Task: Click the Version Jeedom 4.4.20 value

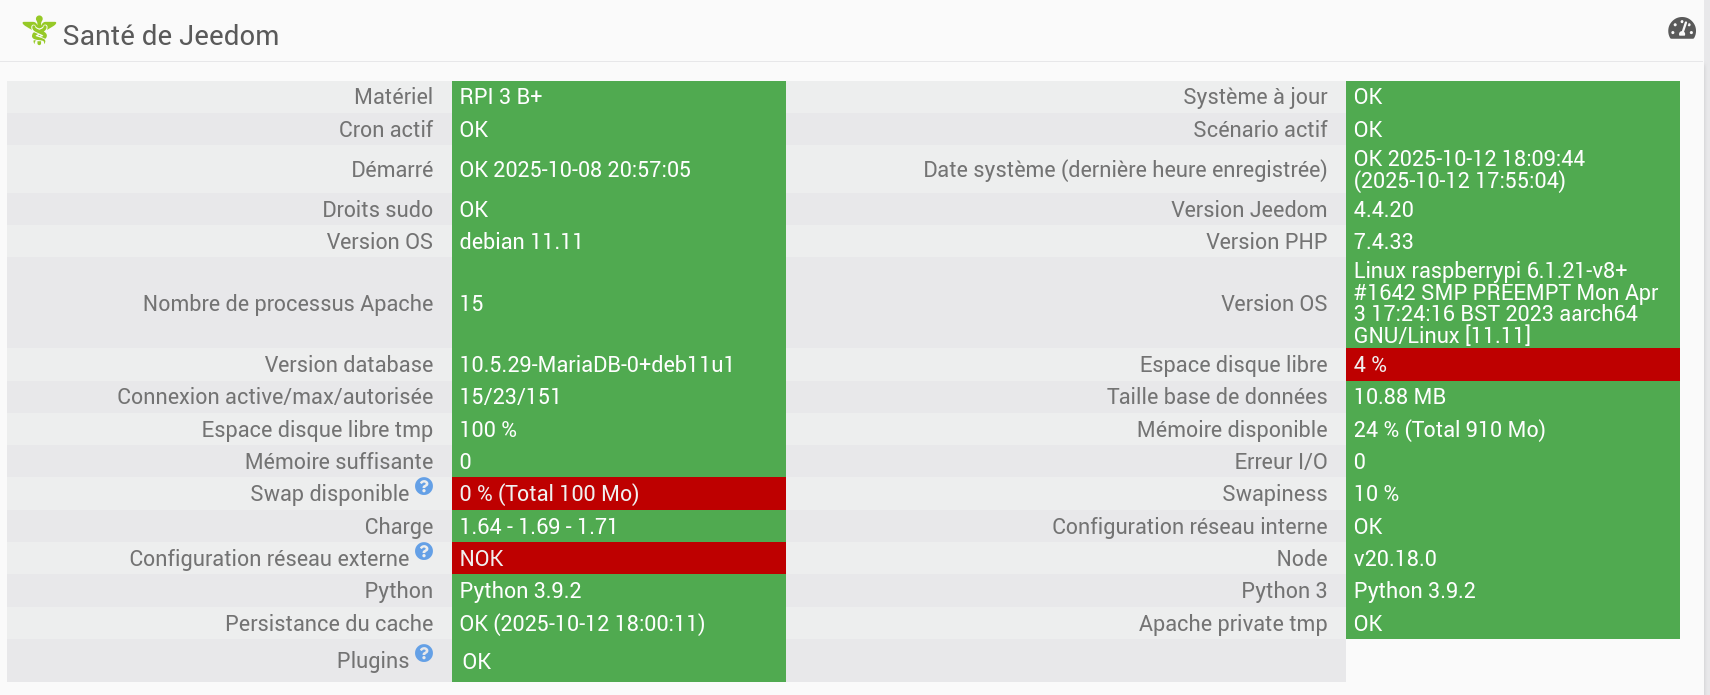Action: (1384, 209)
